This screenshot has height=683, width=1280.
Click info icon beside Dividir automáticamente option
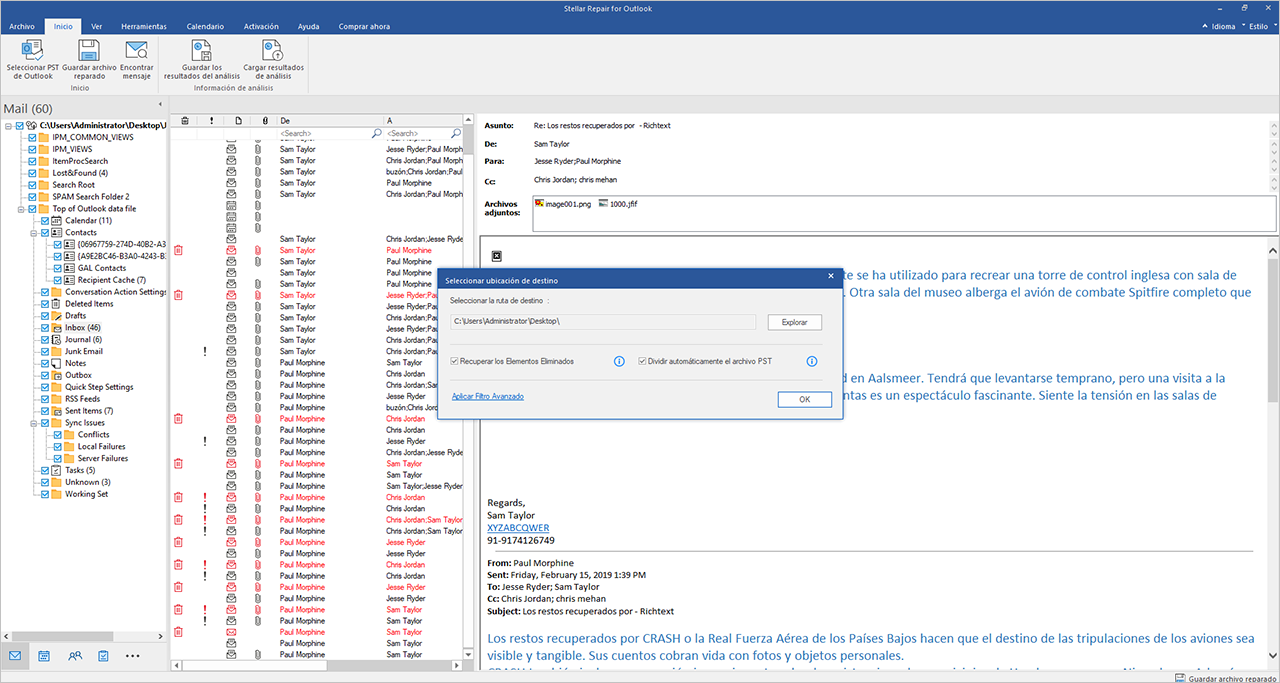[812, 361]
